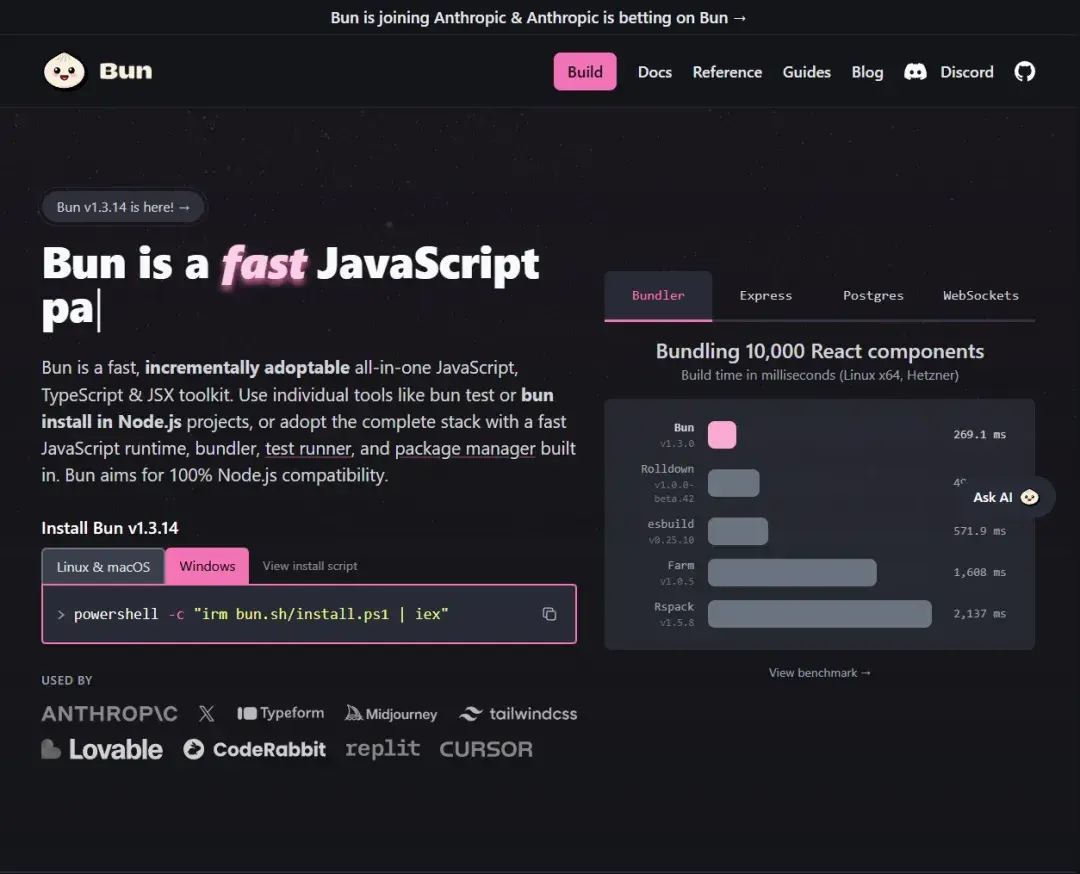Click the 269.1 ms value
Viewport: 1080px width, 874px height.
(x=979, y=435)
